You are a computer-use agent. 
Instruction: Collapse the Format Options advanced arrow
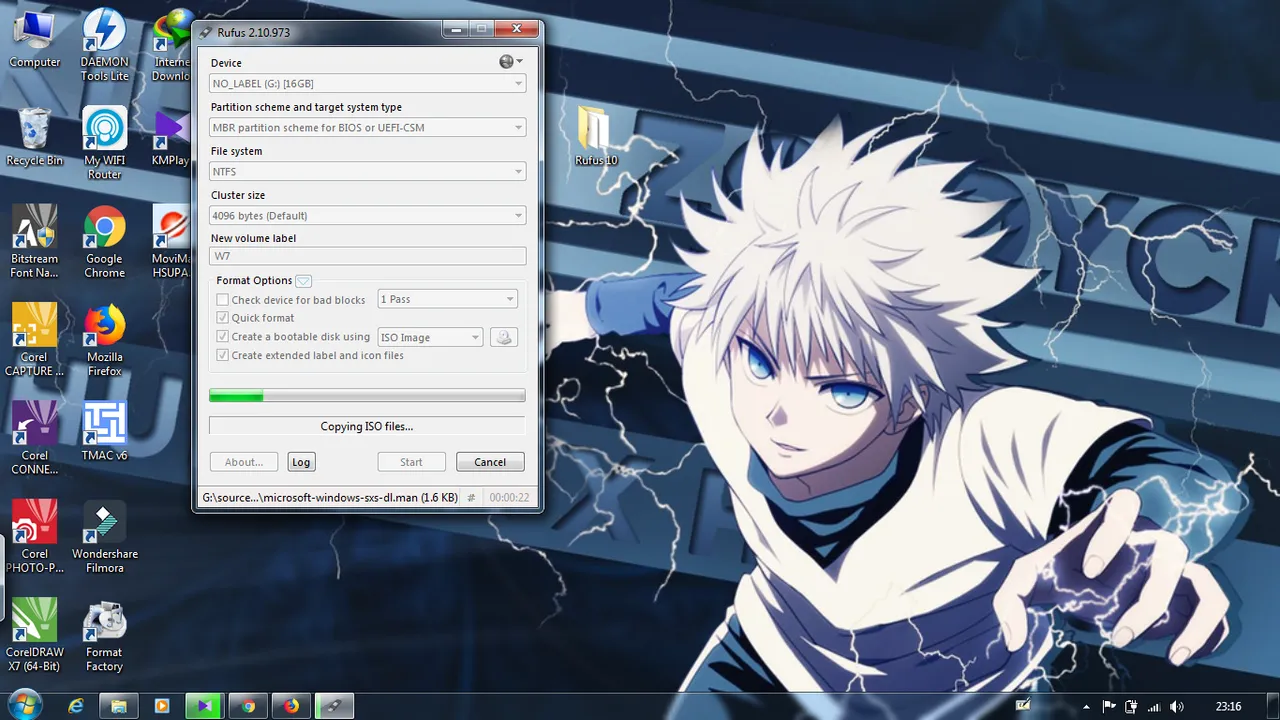304,281
